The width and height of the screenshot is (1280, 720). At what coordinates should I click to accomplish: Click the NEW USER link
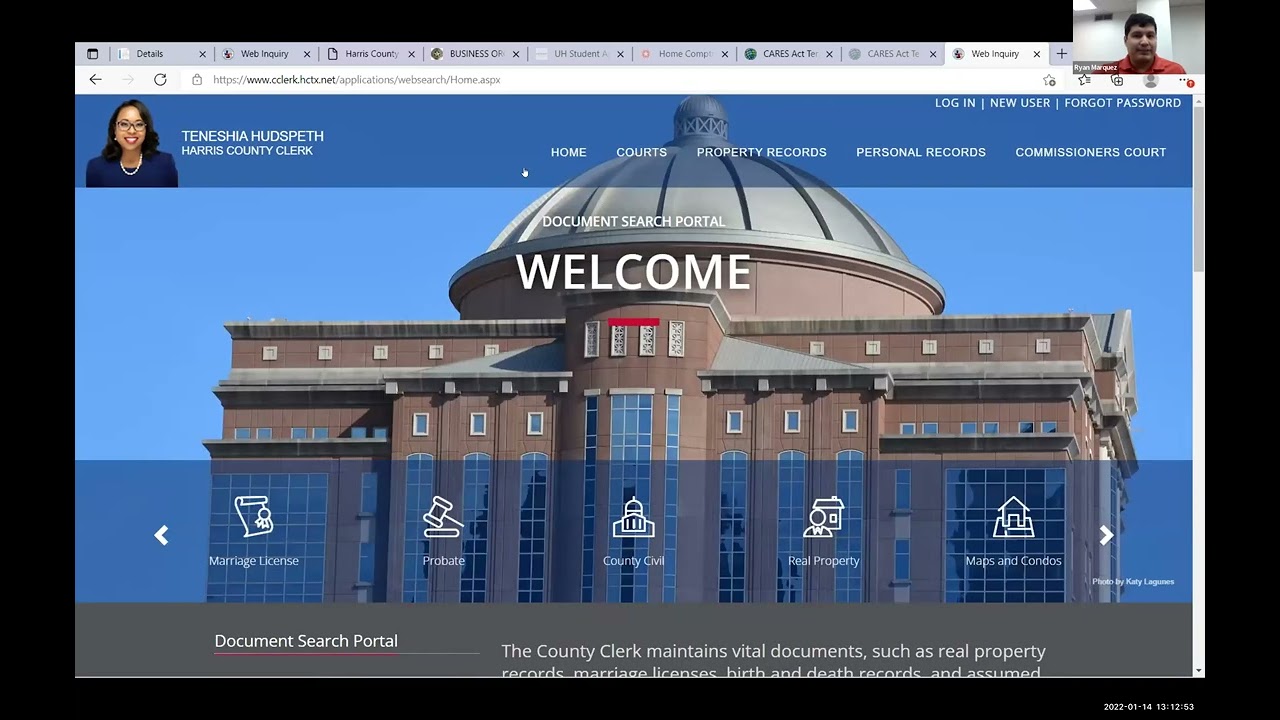1020,103
